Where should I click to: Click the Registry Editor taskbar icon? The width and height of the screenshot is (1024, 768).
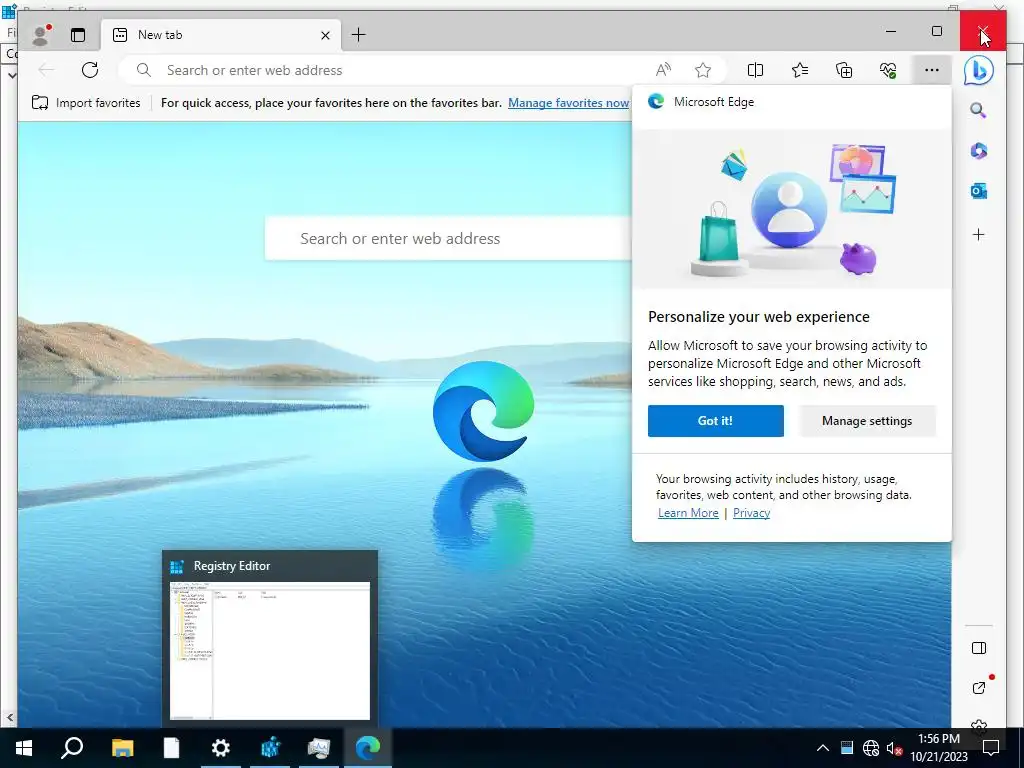[270, 748]
